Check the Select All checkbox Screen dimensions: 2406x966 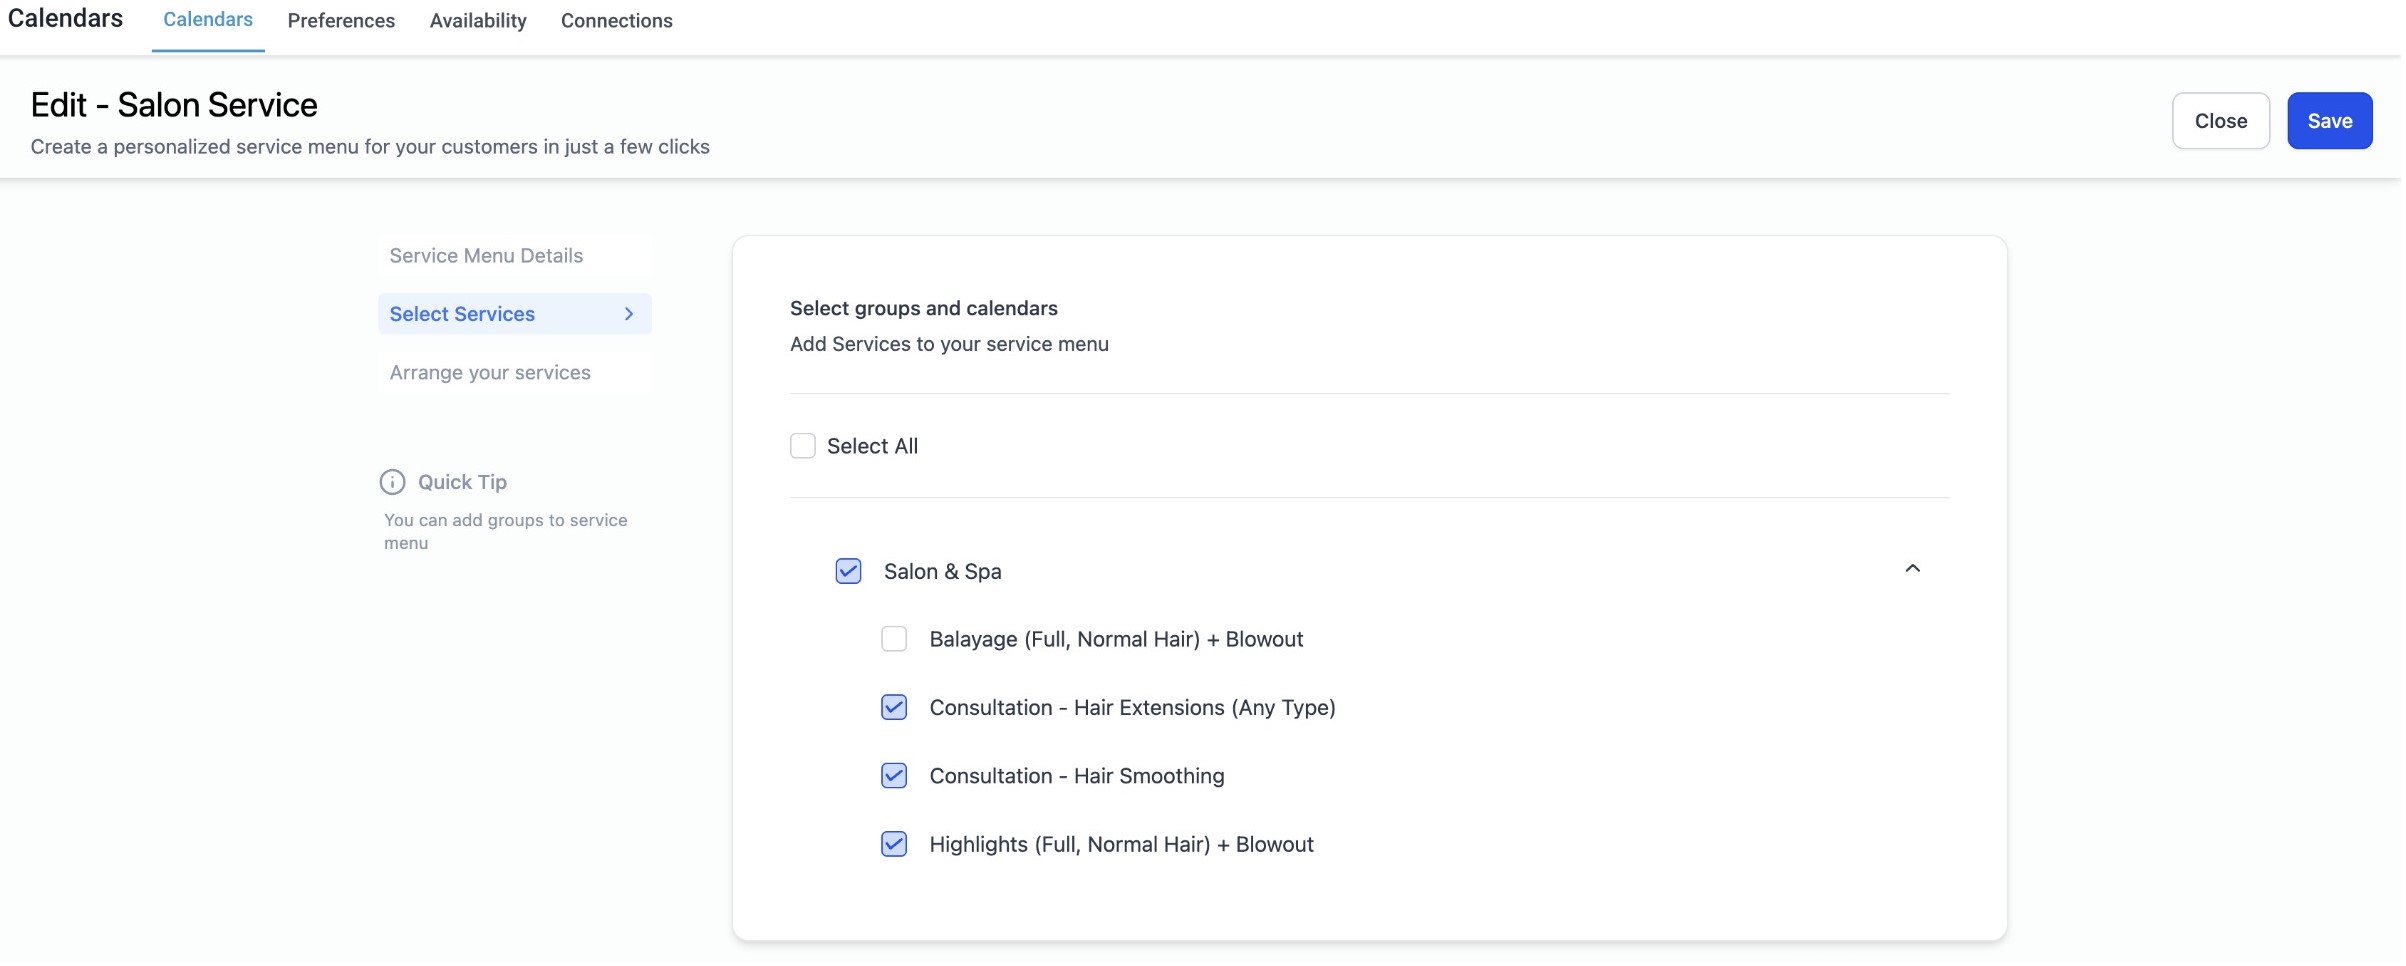point(804,447)
